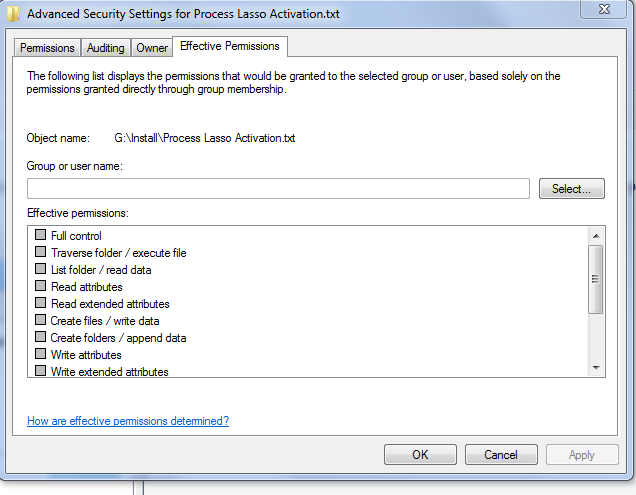636x495 pixels.
Task: Click the Group or user name field
Action: pos(278,188)
